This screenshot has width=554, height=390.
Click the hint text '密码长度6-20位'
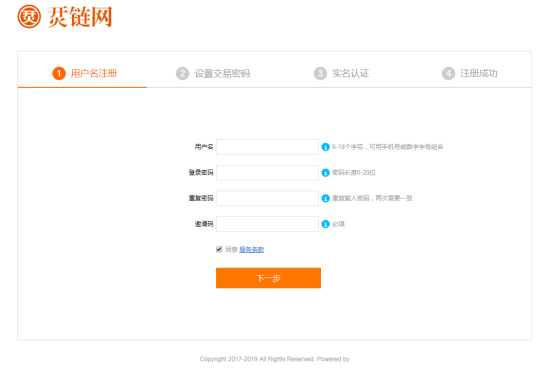coord(354,173)
